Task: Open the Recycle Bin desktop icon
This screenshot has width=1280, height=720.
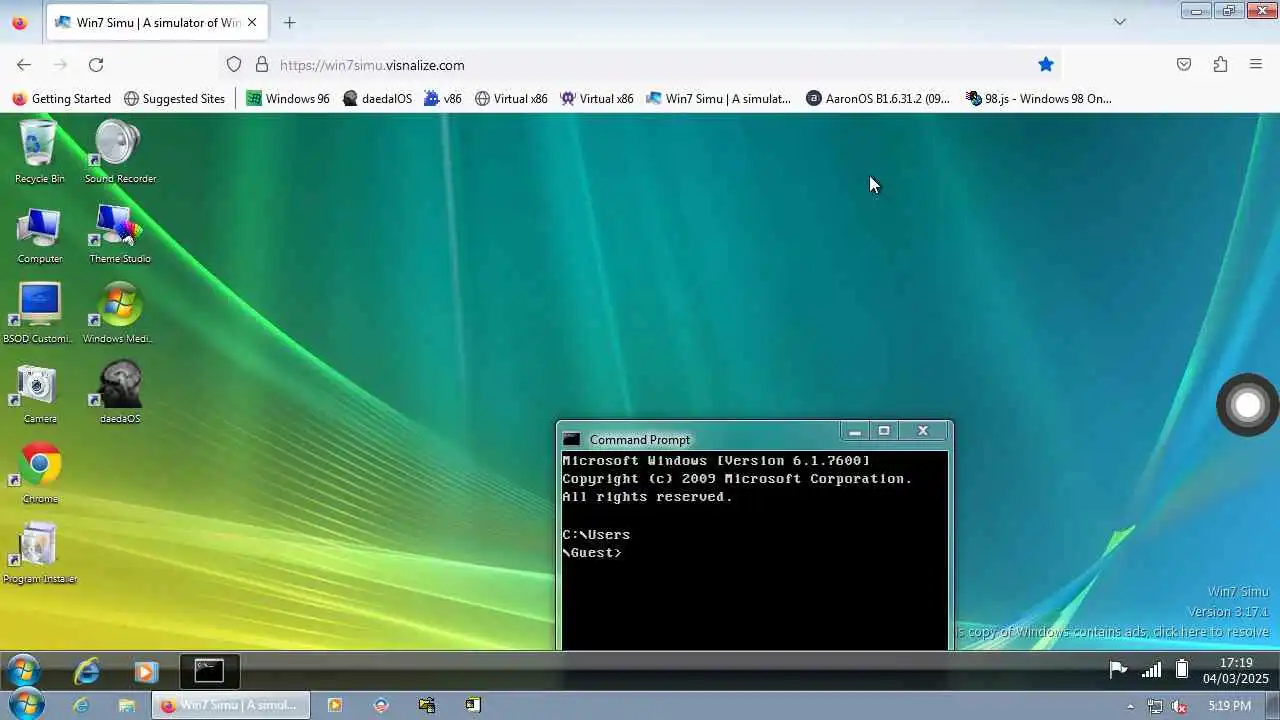Action: coord(39,151)
